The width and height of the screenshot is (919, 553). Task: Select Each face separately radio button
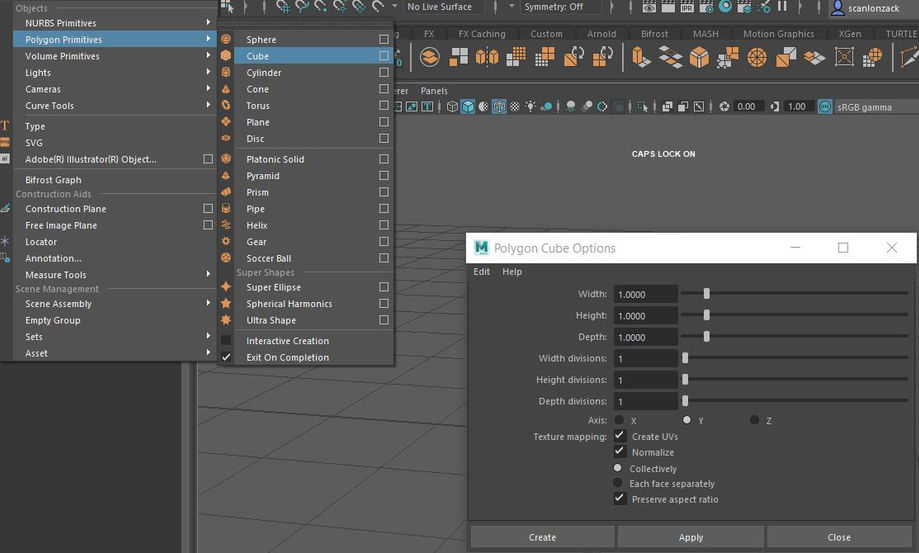(x=617, y=483)
